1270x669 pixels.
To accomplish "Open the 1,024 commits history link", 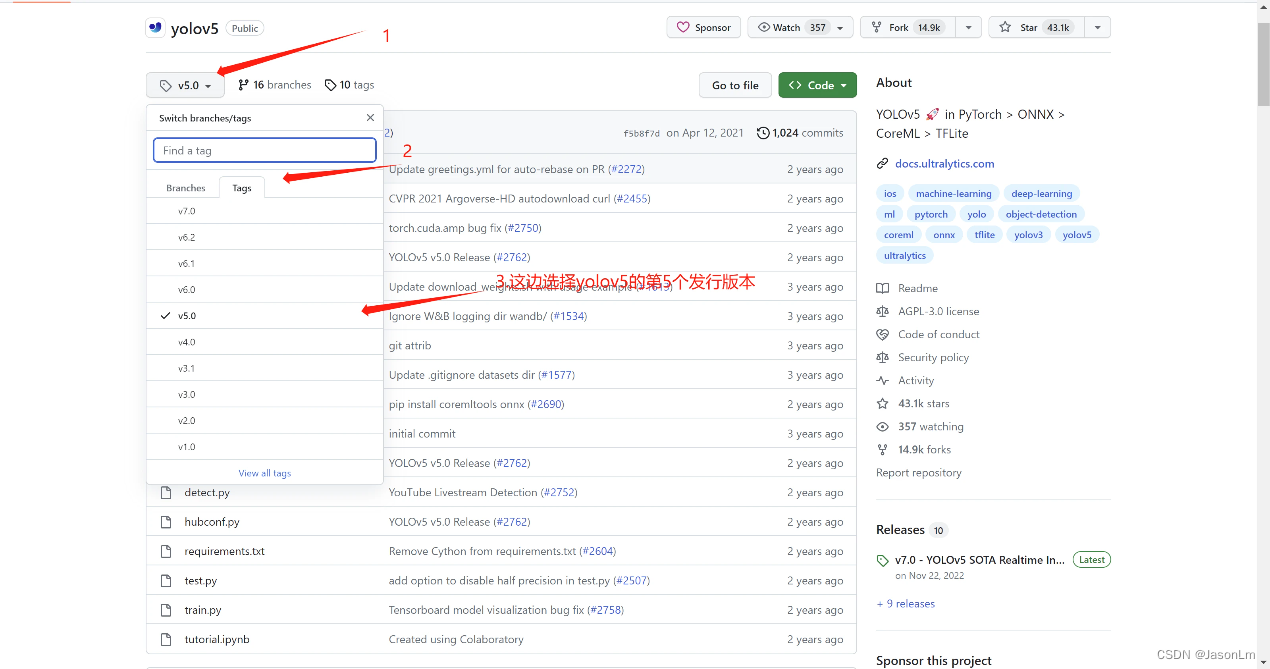I will click(800, 133).
